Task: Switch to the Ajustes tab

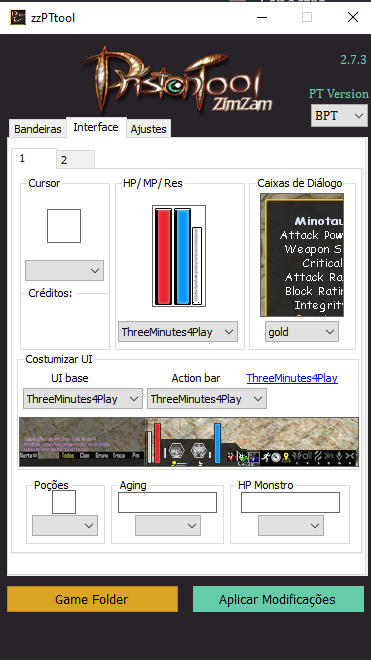Action: (x=149, y=129)
